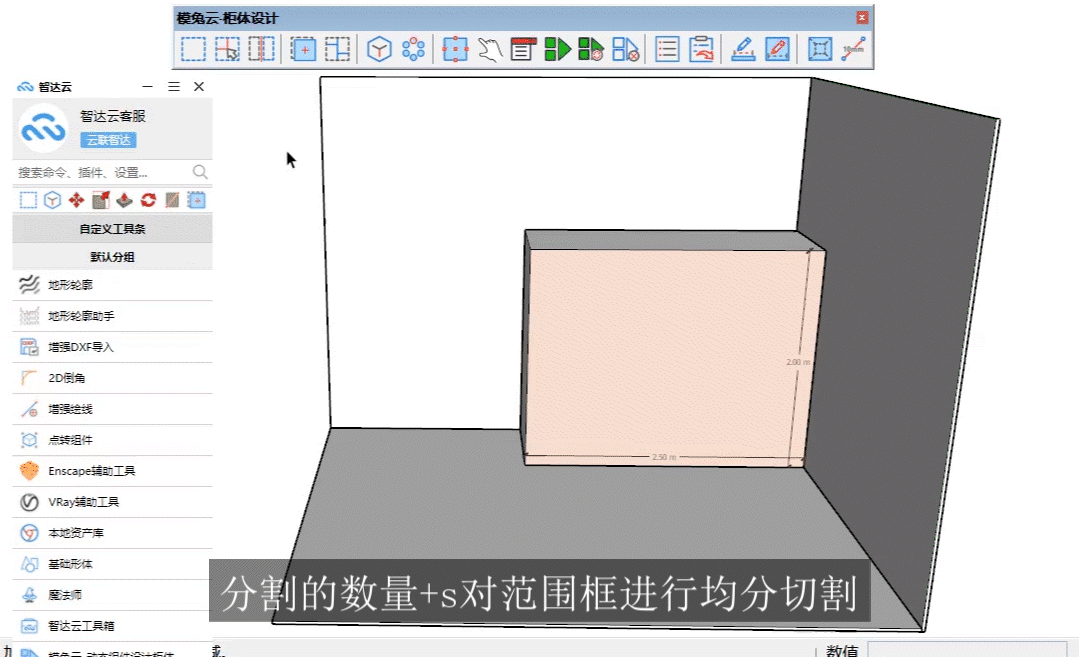Open the 智达云 search magnifier icon
This screenshot has height=657, width=1079.
point(200,172)
